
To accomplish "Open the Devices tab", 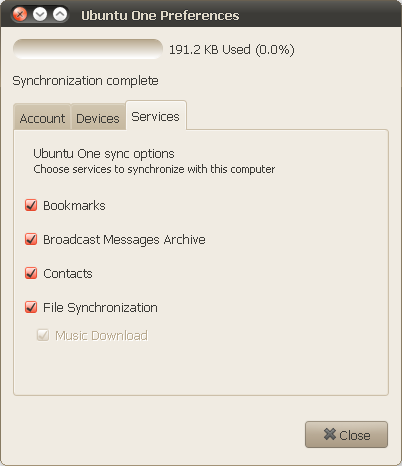I will [x=98, y=117].
